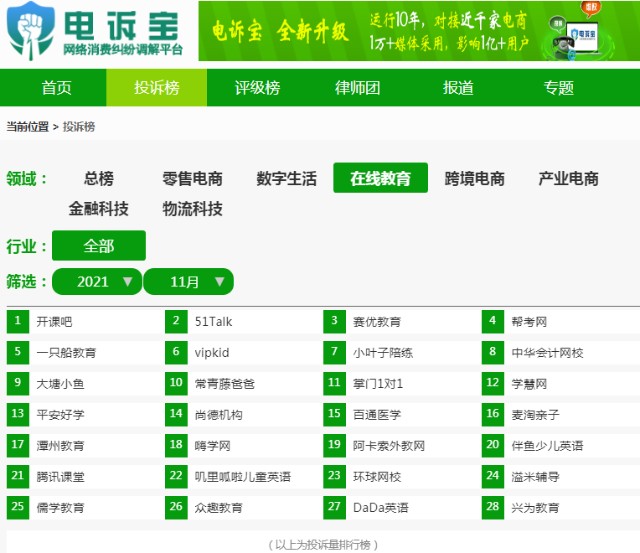
Task: Select the 跨境电商 category
Action: tap(475, 178)
